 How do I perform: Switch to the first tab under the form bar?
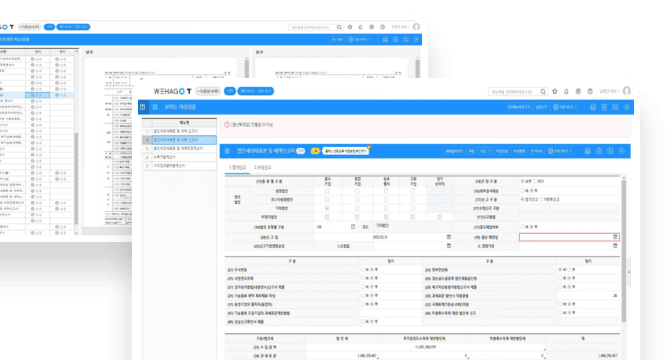(237, 168)
